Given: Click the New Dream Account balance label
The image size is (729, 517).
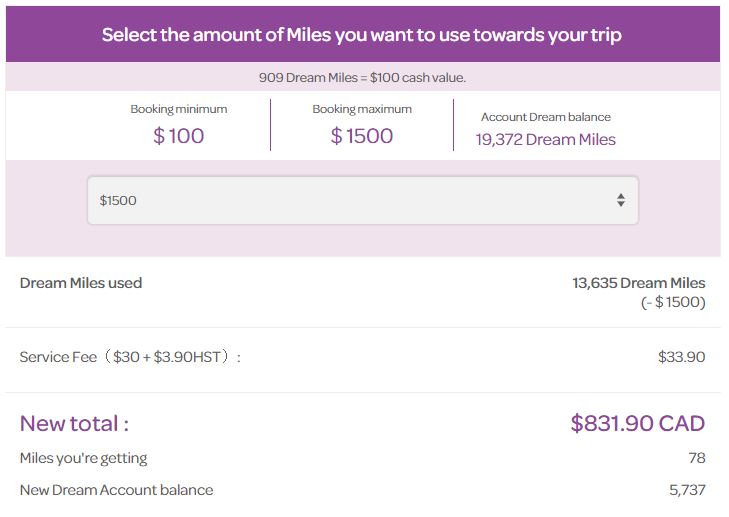Looking at the screenshot, I should [116, 490].
